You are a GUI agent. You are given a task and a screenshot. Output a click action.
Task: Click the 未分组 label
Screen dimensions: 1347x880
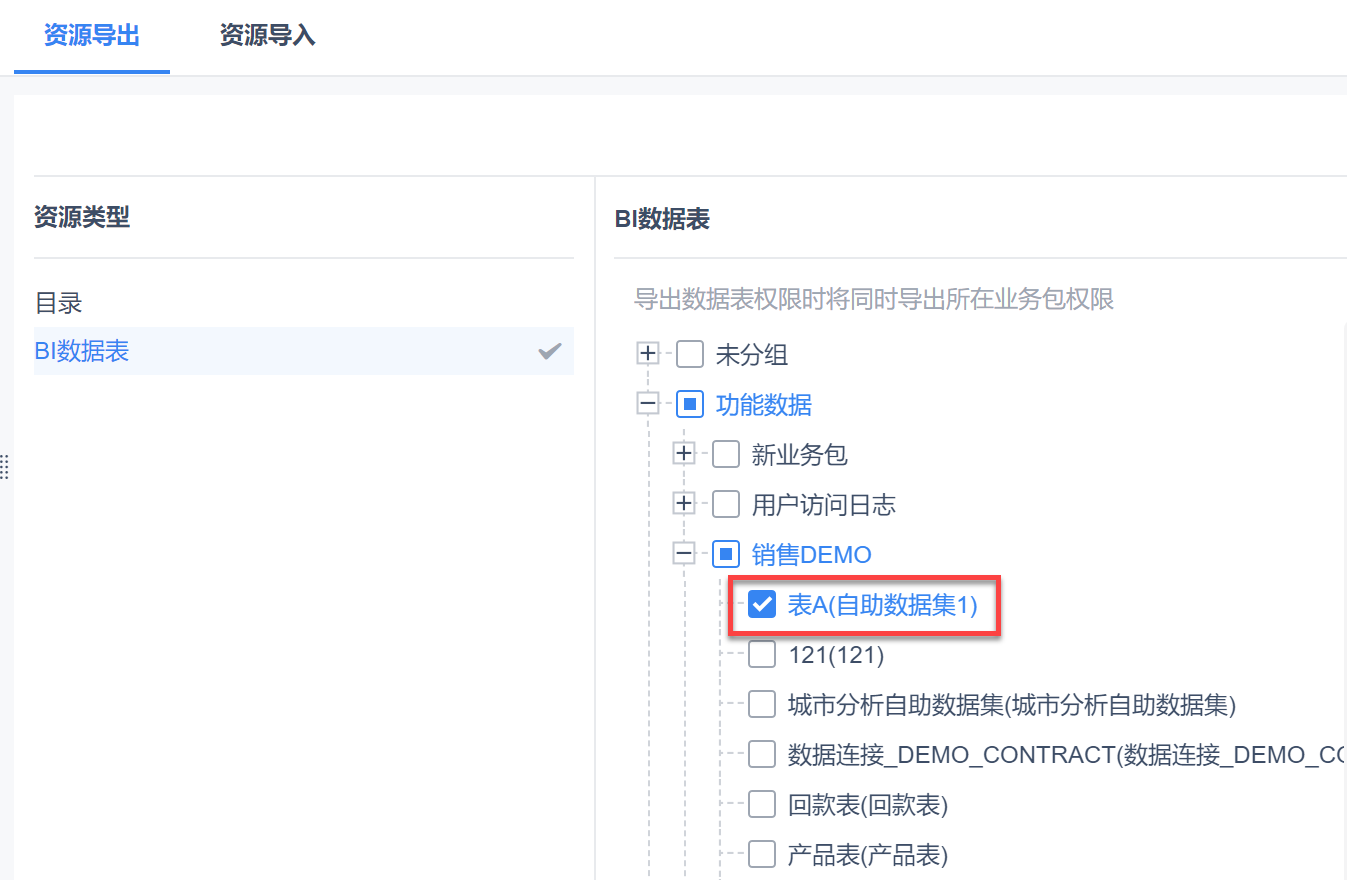[752, 354]
